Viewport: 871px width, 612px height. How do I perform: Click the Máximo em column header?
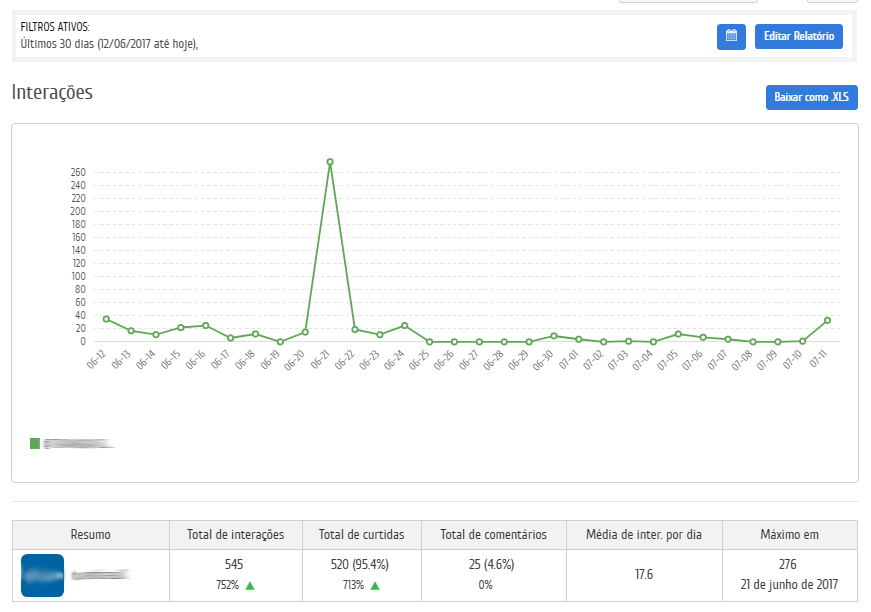(x=789, y=535)
